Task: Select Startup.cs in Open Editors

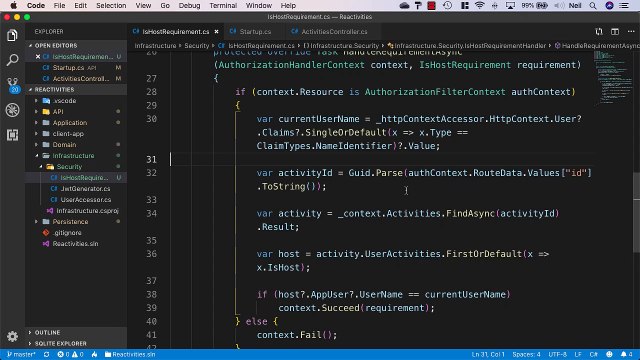Action: [x=76, y=68]
